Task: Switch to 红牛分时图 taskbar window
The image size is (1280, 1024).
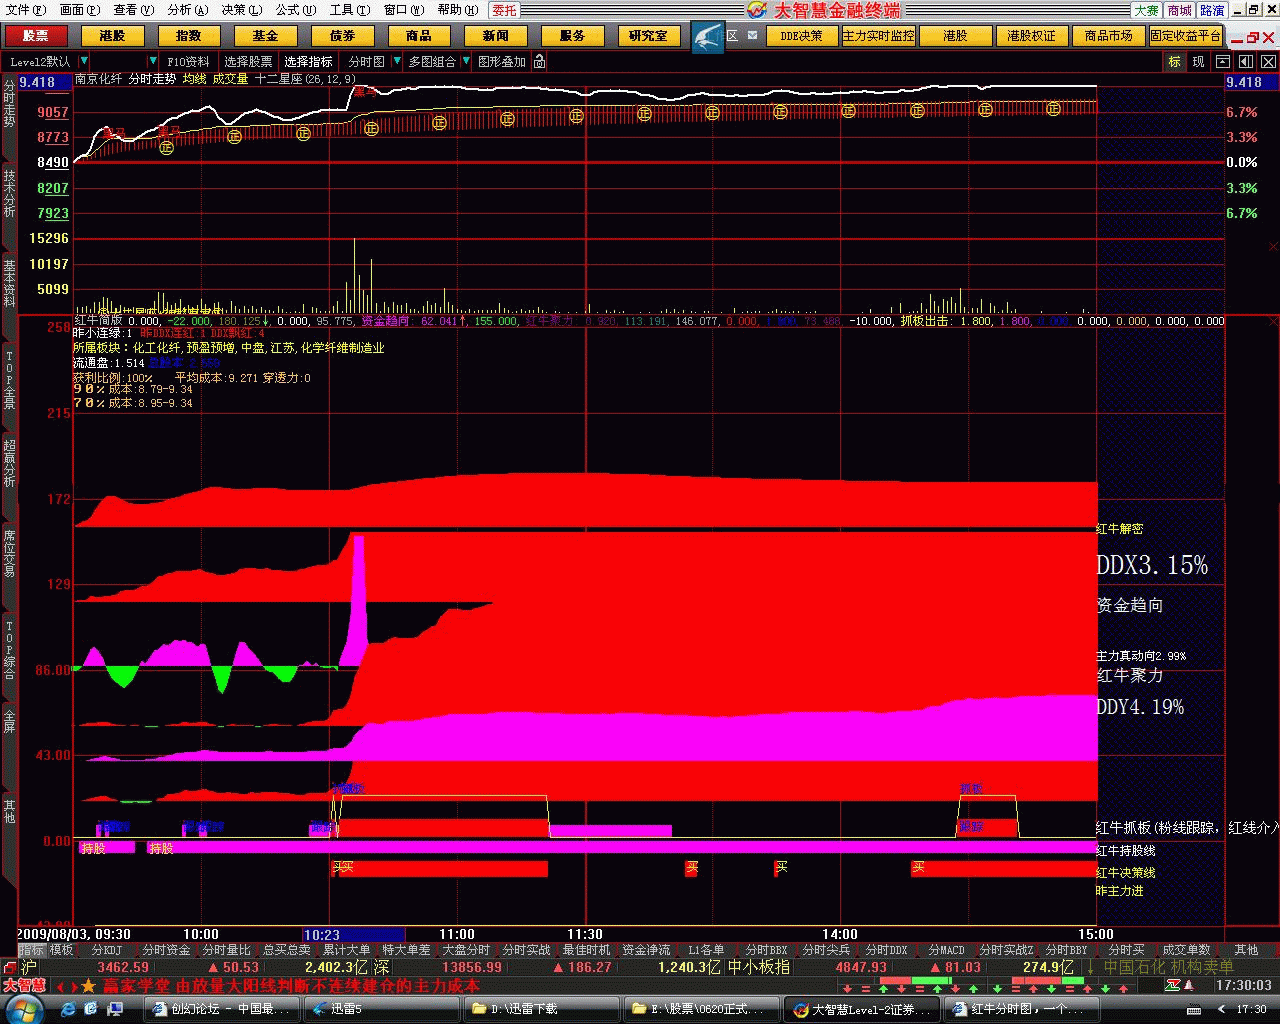Action: (x=1020, y=1009)
